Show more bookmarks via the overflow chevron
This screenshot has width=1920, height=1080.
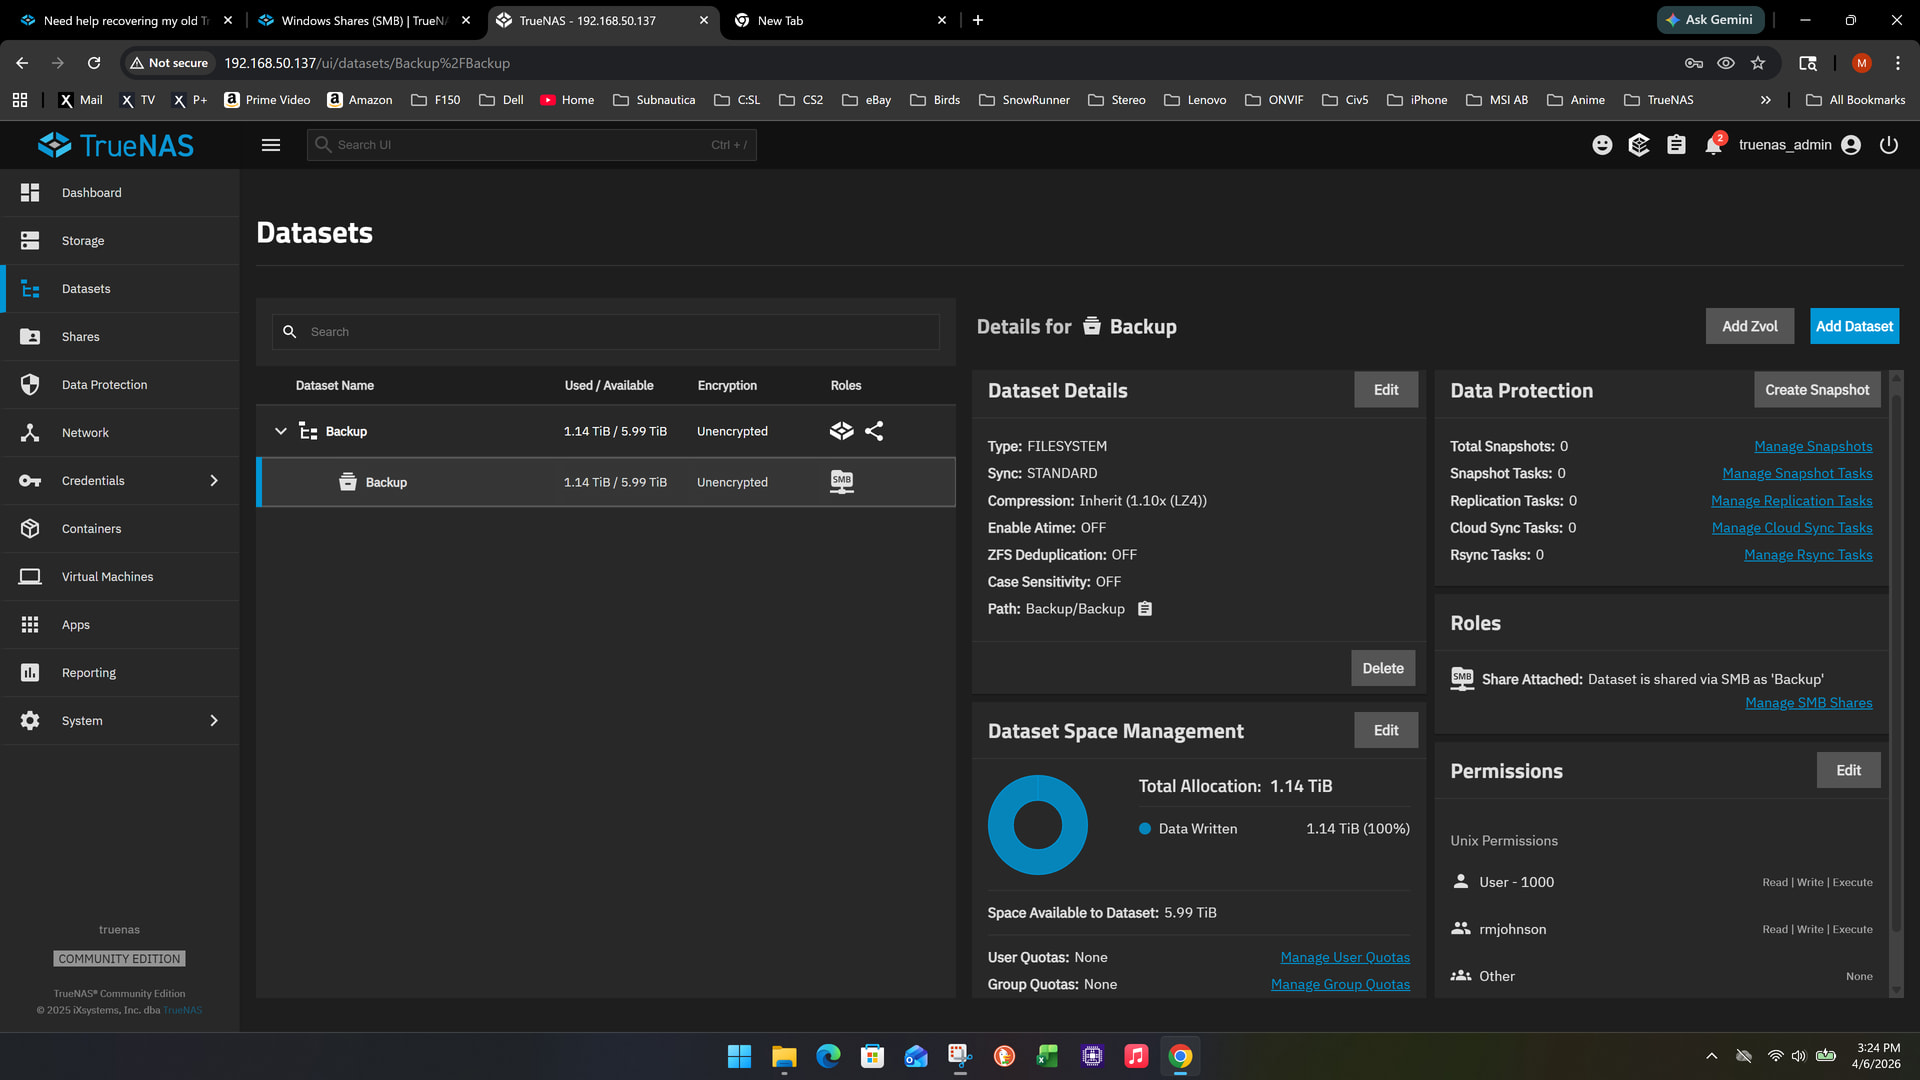(1766, 100)
